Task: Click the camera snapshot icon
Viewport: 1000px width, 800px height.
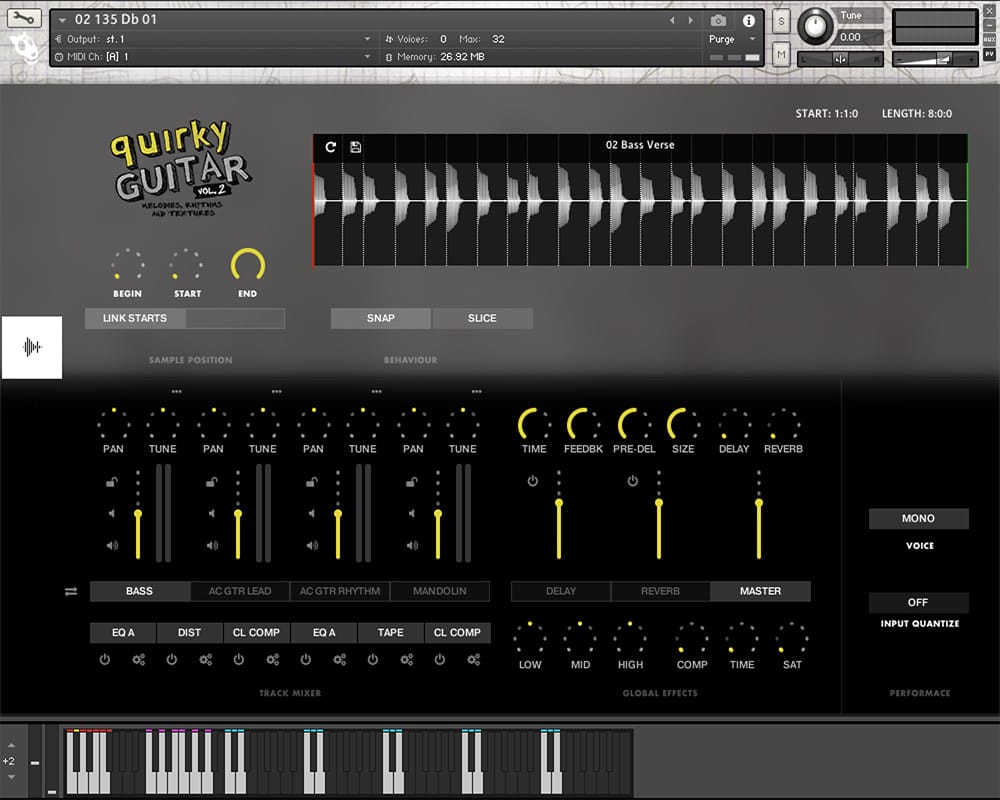Action: point(718,20)
